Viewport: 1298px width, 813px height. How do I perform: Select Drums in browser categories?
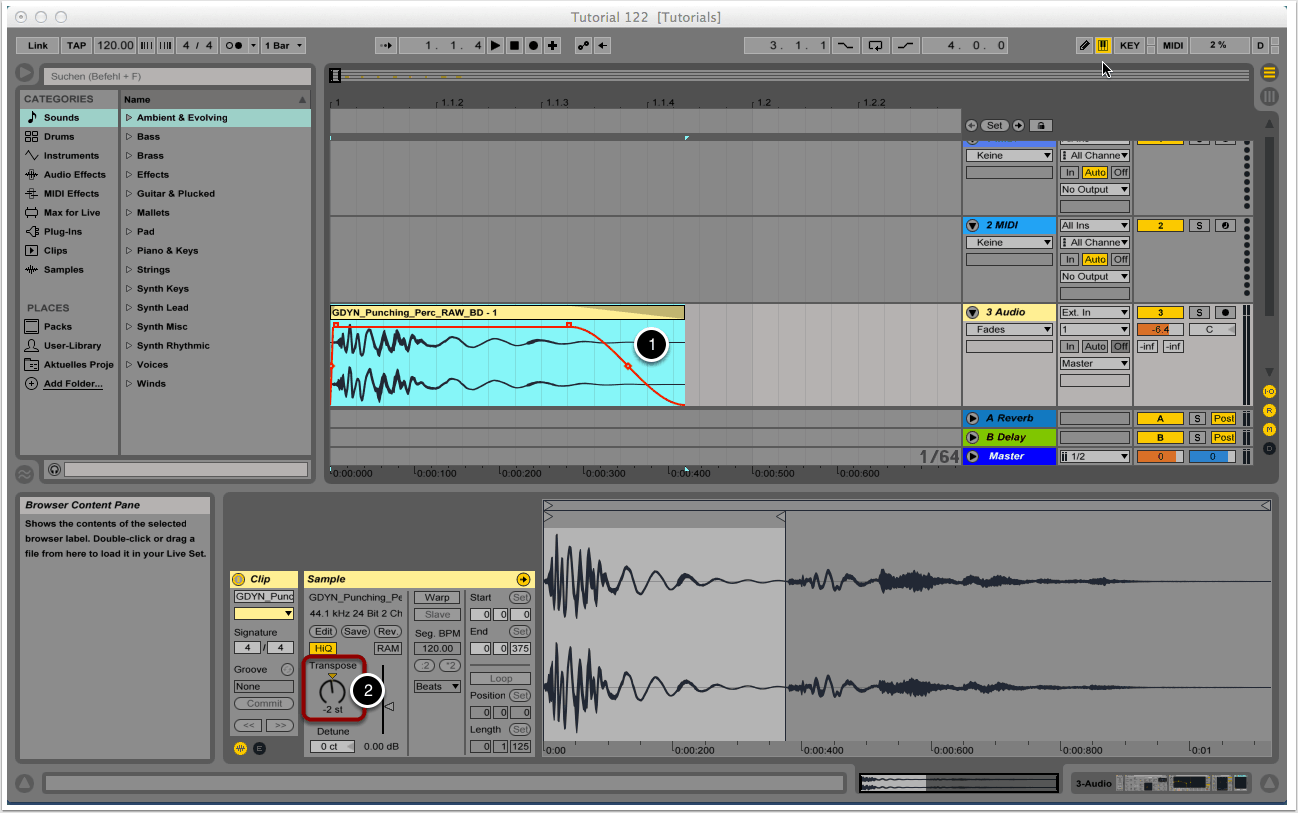[59, 137]
